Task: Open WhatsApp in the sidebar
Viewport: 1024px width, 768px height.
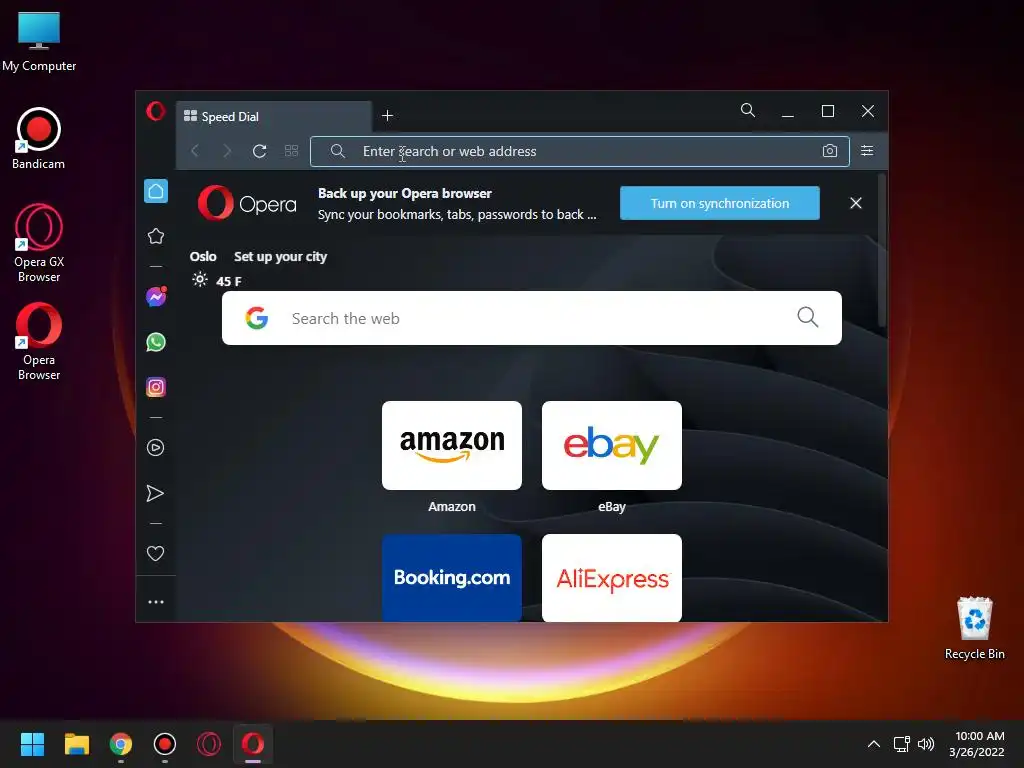Action: [155, 342]
